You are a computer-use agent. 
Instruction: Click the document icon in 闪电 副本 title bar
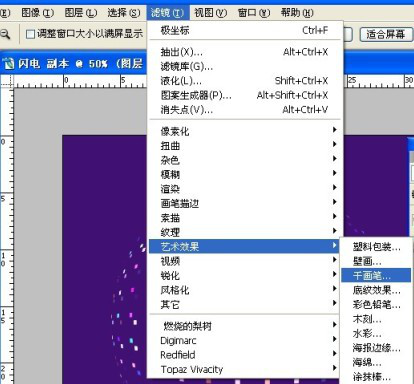click(9, 63)
